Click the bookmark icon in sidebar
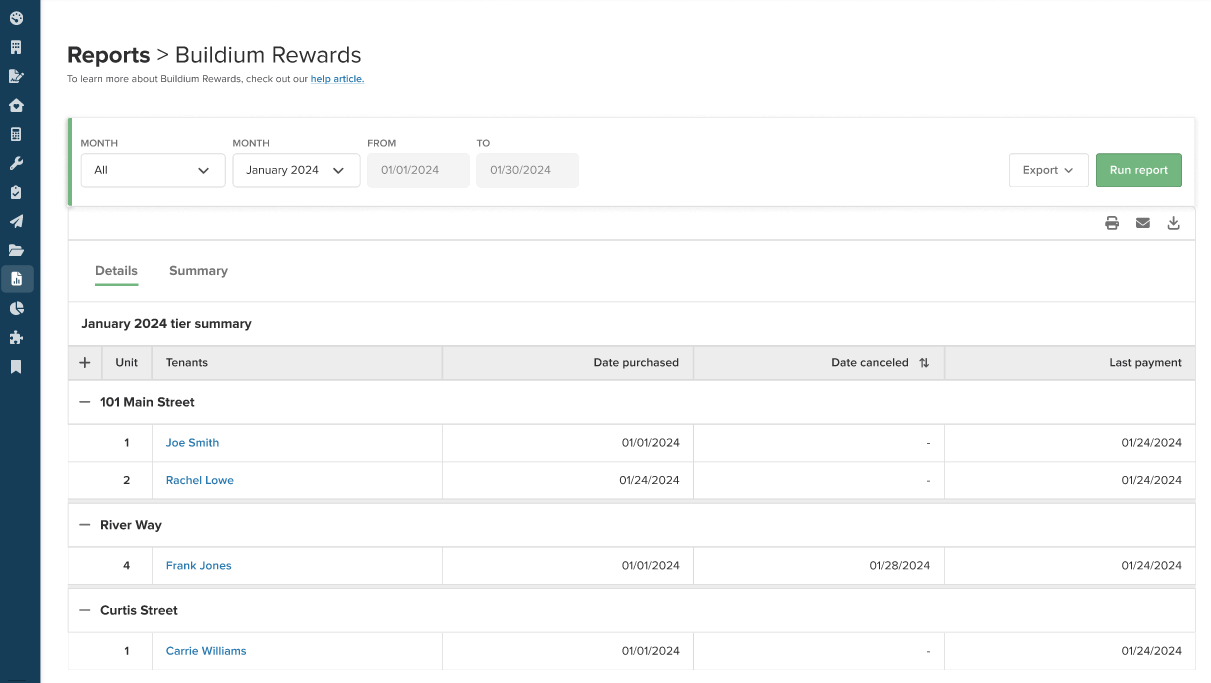Screen dimensions: 1211x683 [16, 367]
